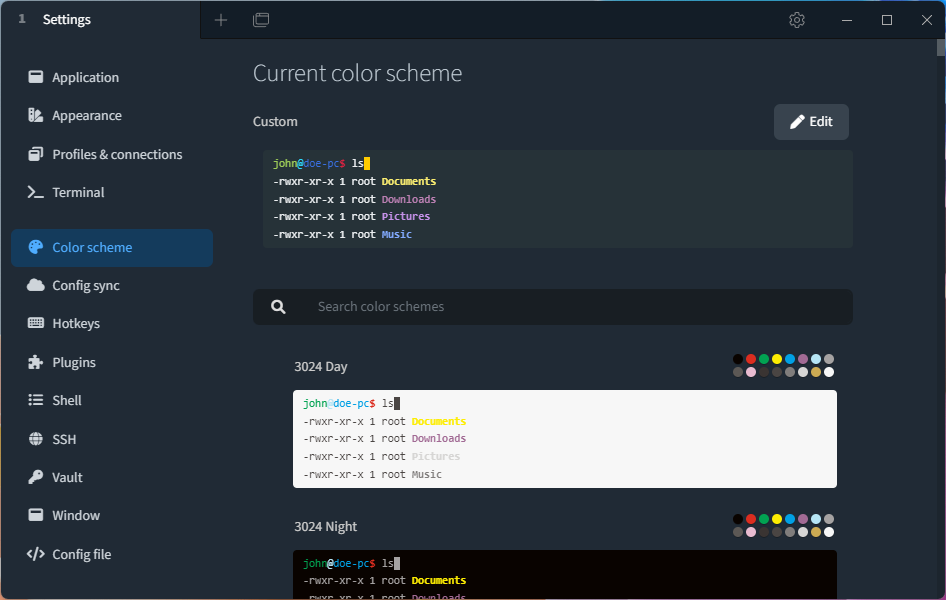Open the profiles window-stack icon in tab bar
Screen dimensions: 946x600
point(261,20)
